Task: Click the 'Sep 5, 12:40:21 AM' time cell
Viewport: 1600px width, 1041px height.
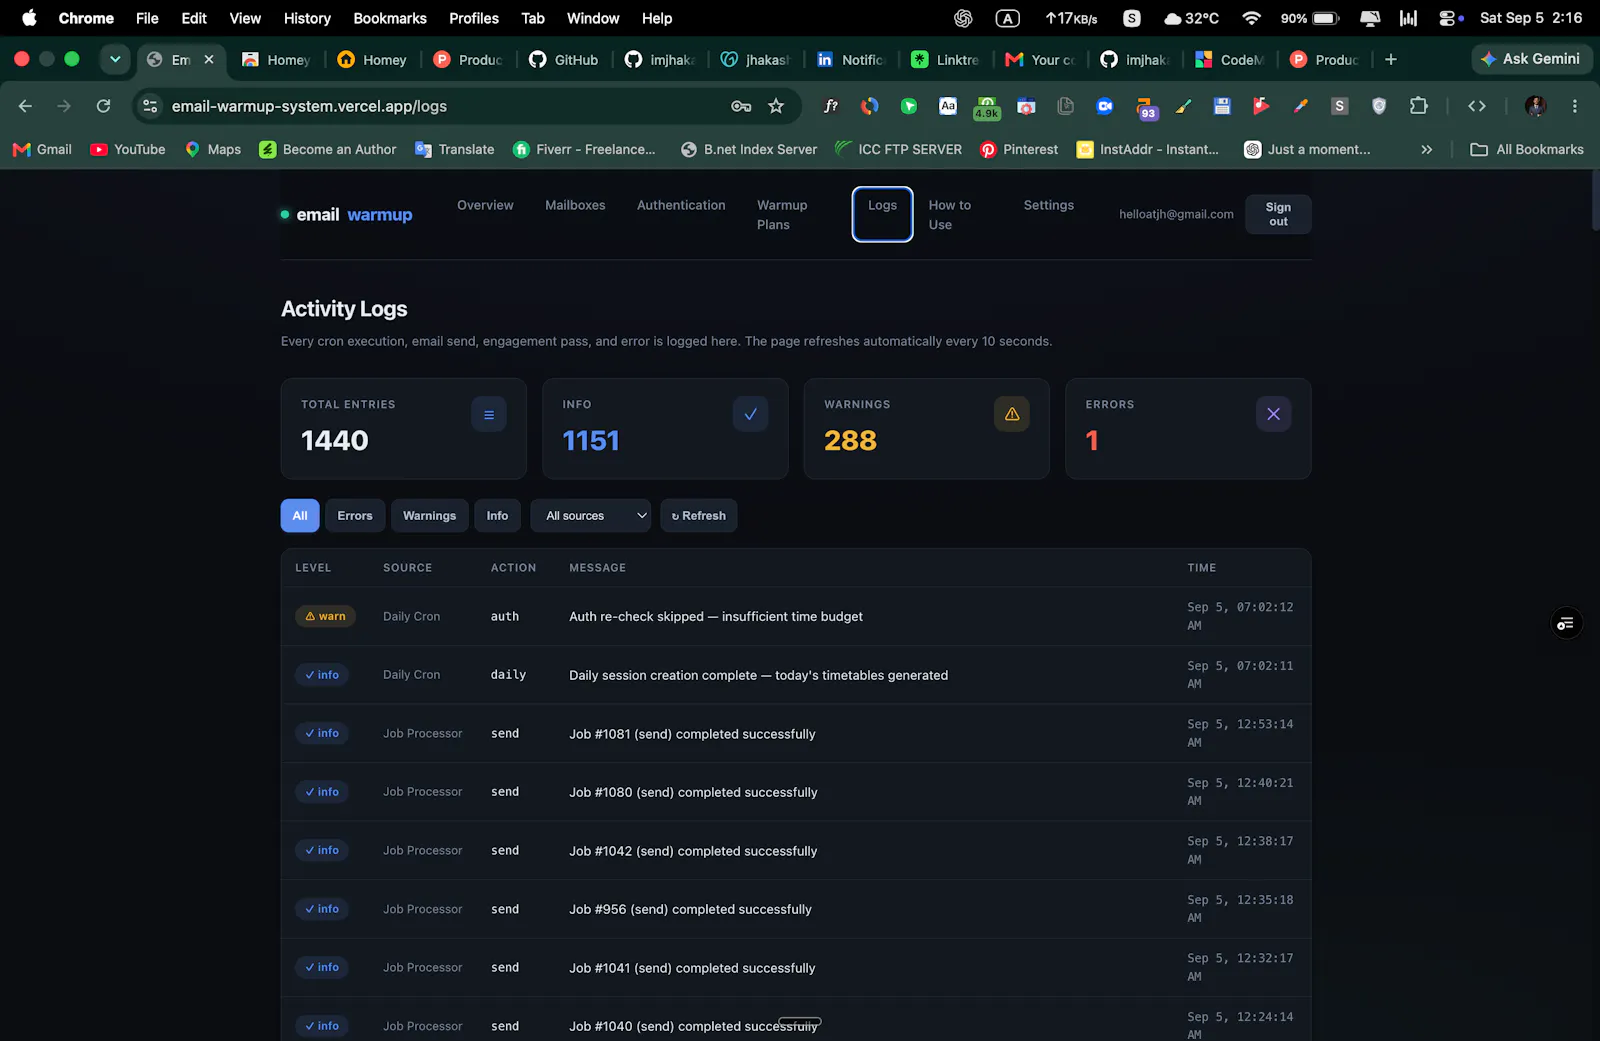Action: click(1240, 792)
